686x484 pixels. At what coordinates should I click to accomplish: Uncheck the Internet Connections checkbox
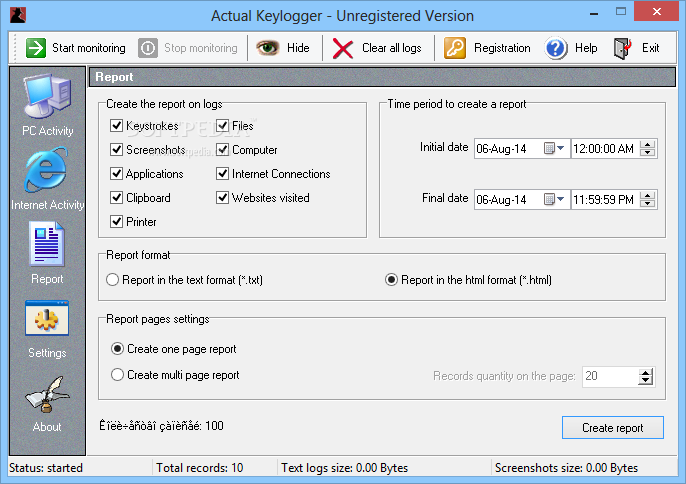223,174
